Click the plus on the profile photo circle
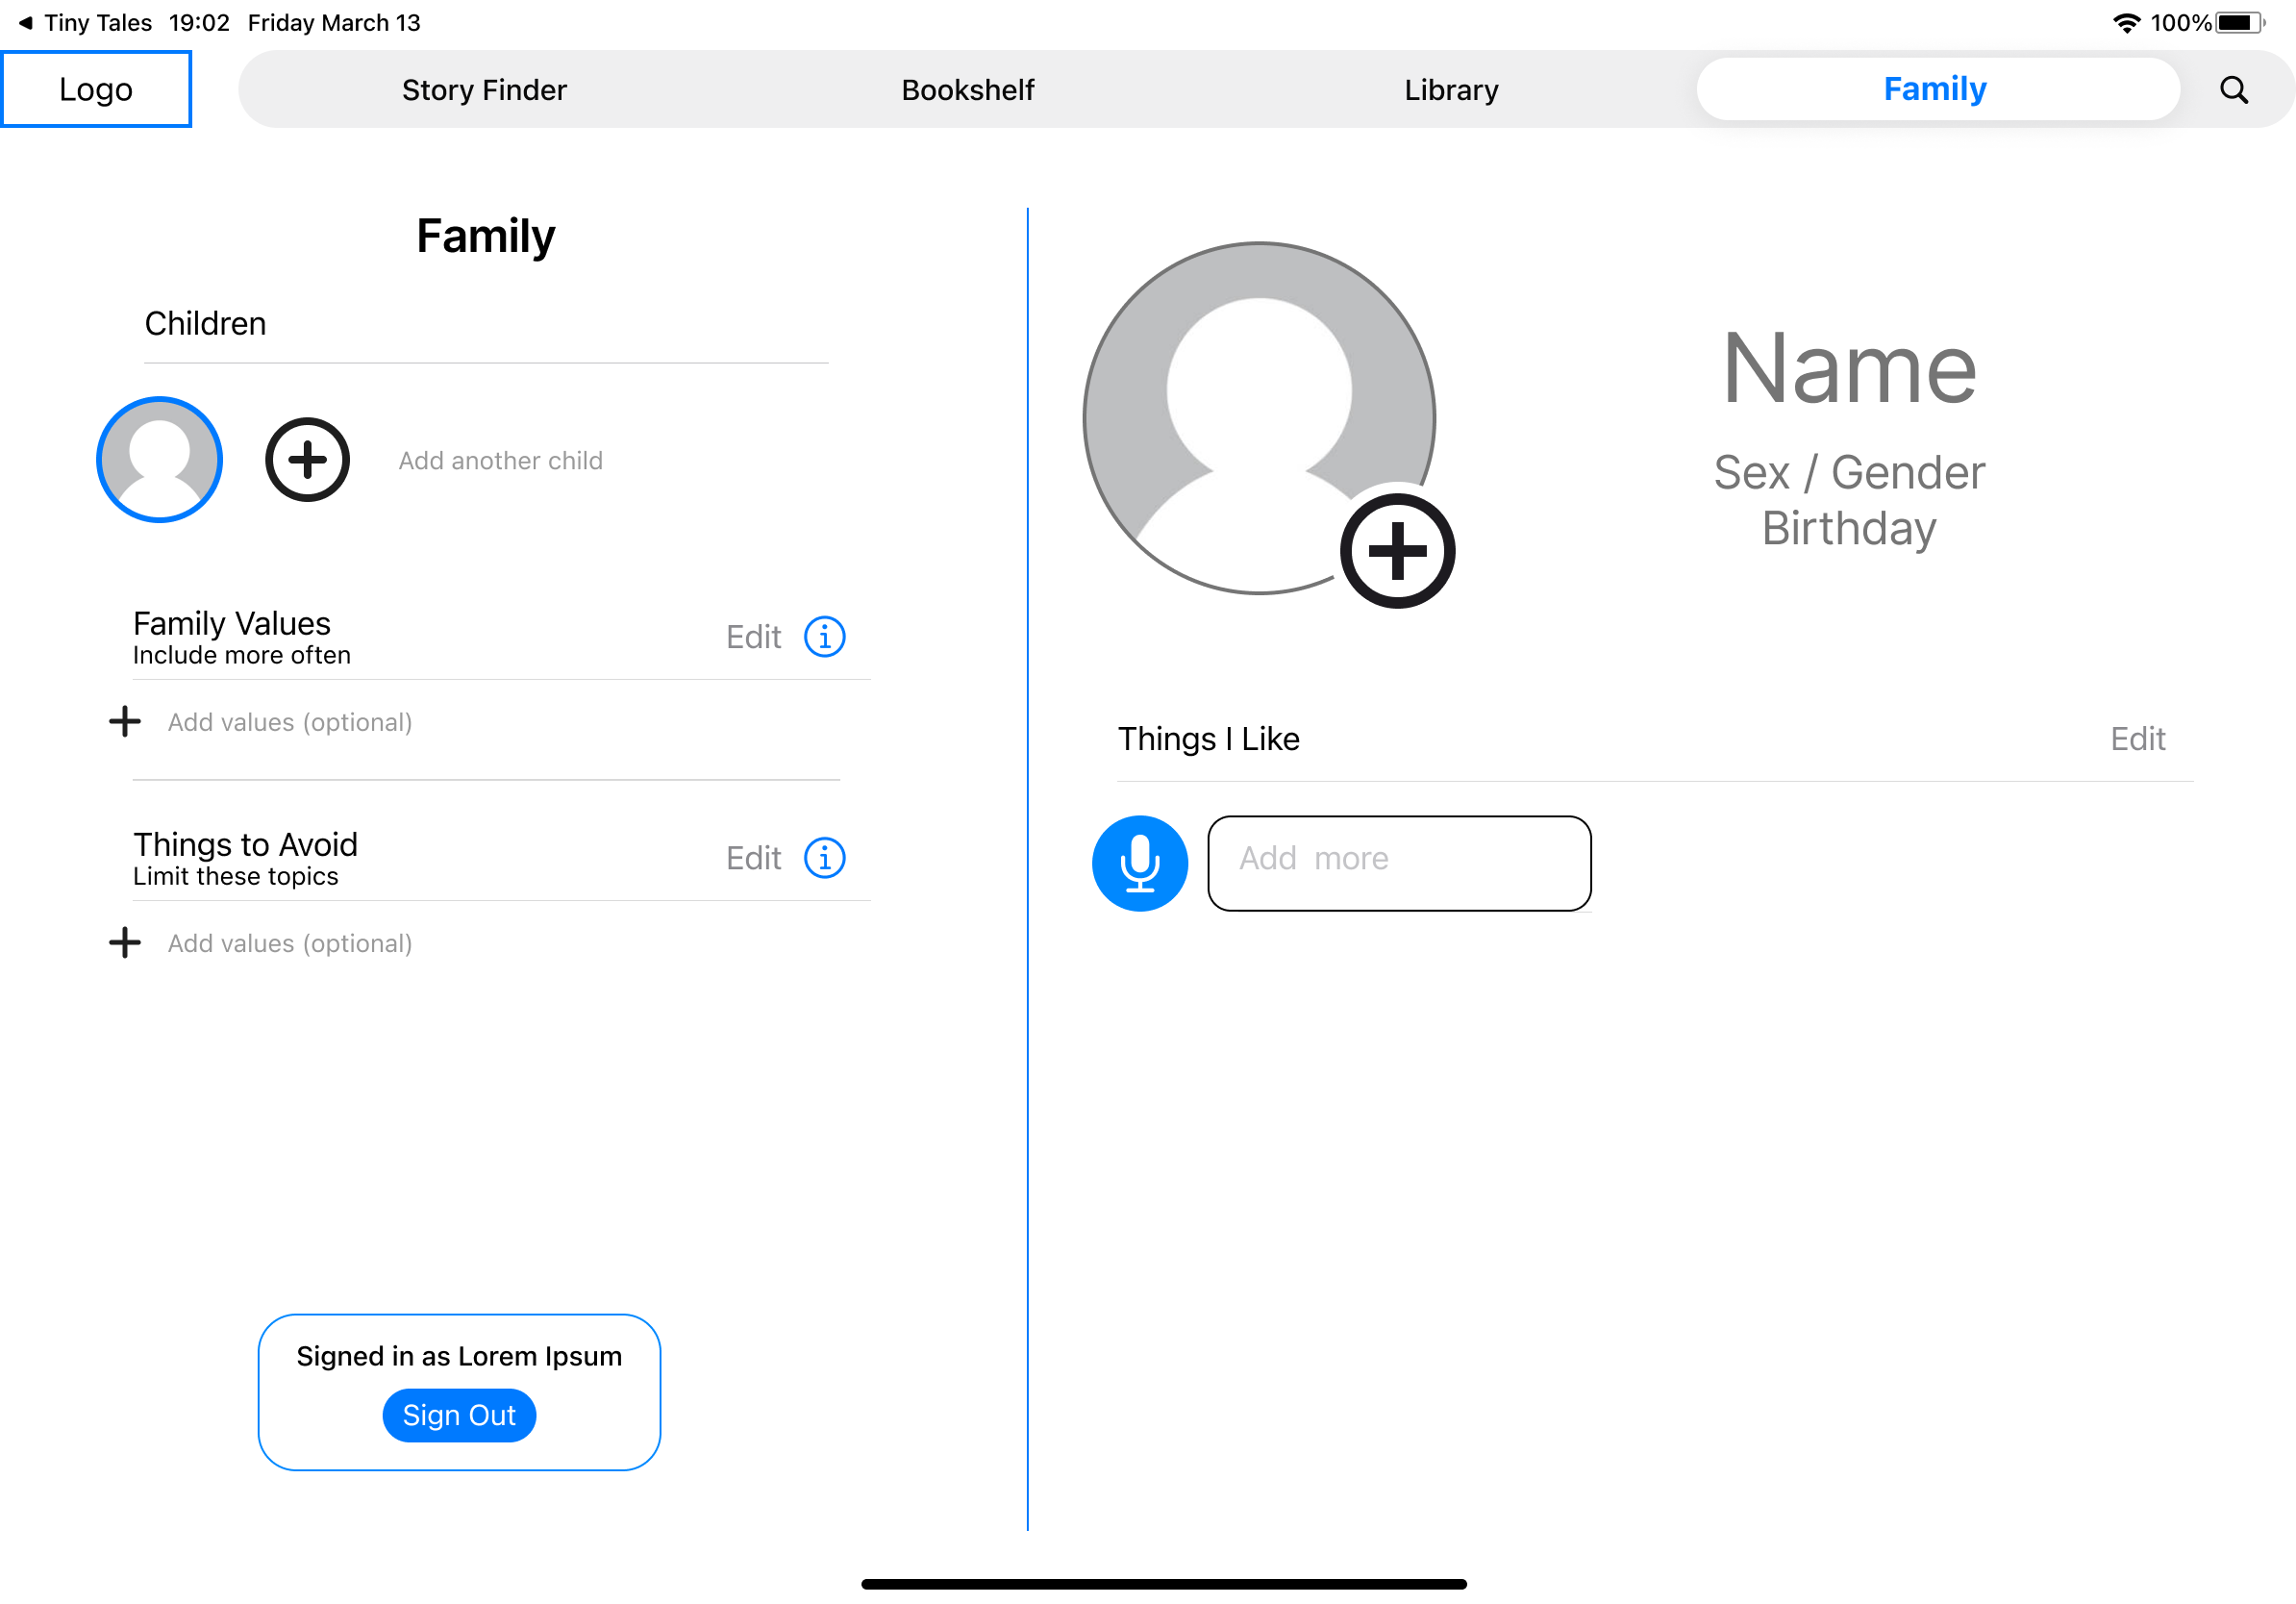This screenshot has width=2296, height=1604. coord(1397,551)
